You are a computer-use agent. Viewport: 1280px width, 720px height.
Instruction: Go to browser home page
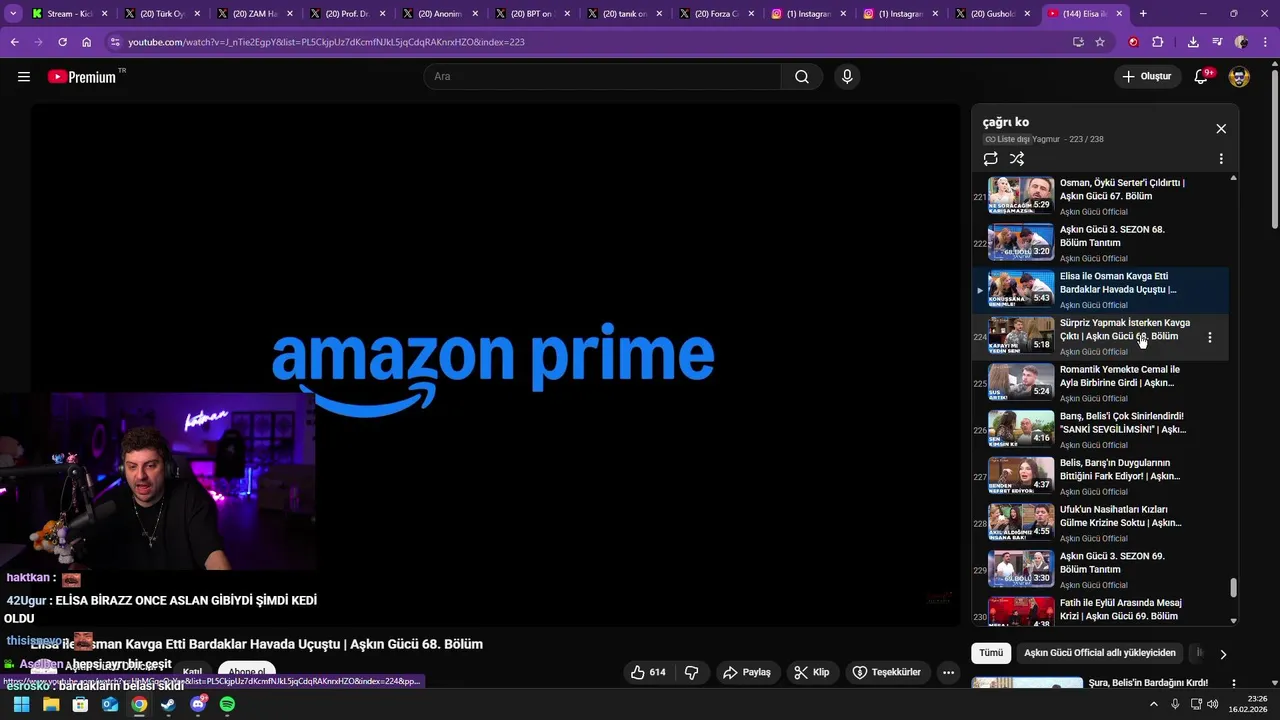click(x=86, y=42)
